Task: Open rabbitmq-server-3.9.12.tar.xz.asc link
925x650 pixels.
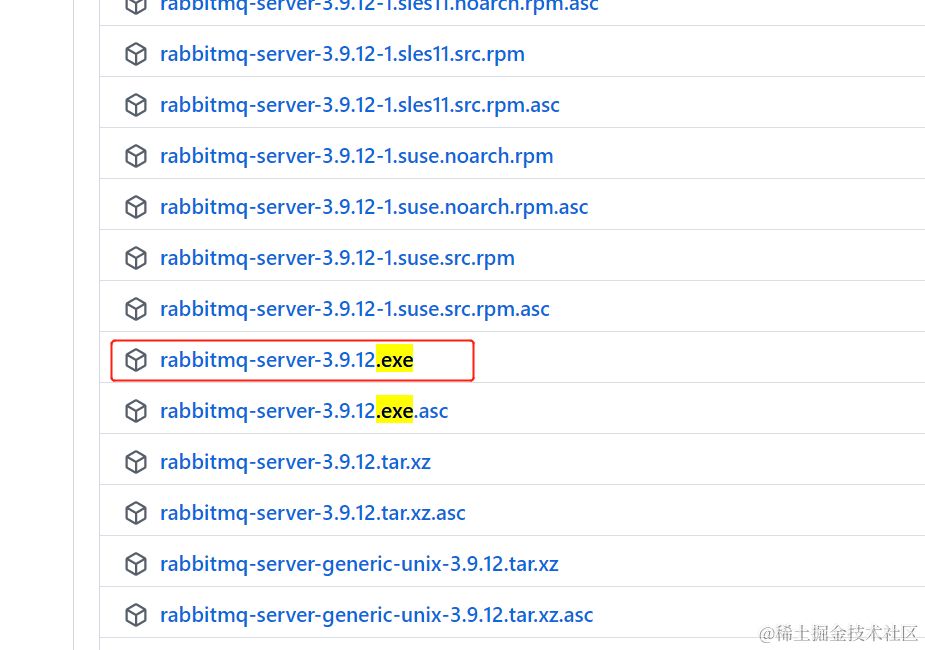Action: click(x=313, y=513)
